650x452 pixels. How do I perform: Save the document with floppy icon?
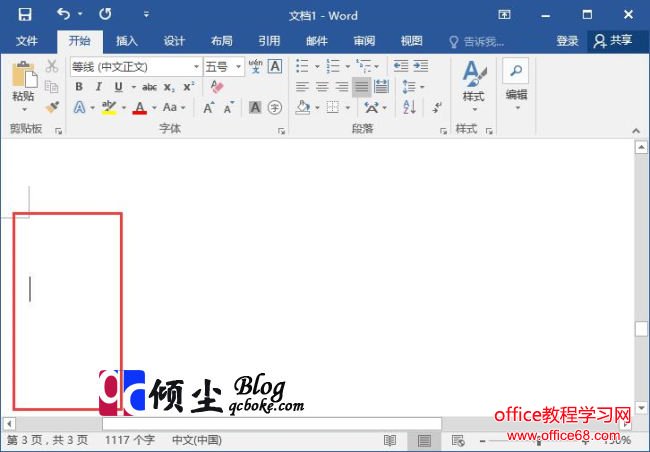pos(25,15)
